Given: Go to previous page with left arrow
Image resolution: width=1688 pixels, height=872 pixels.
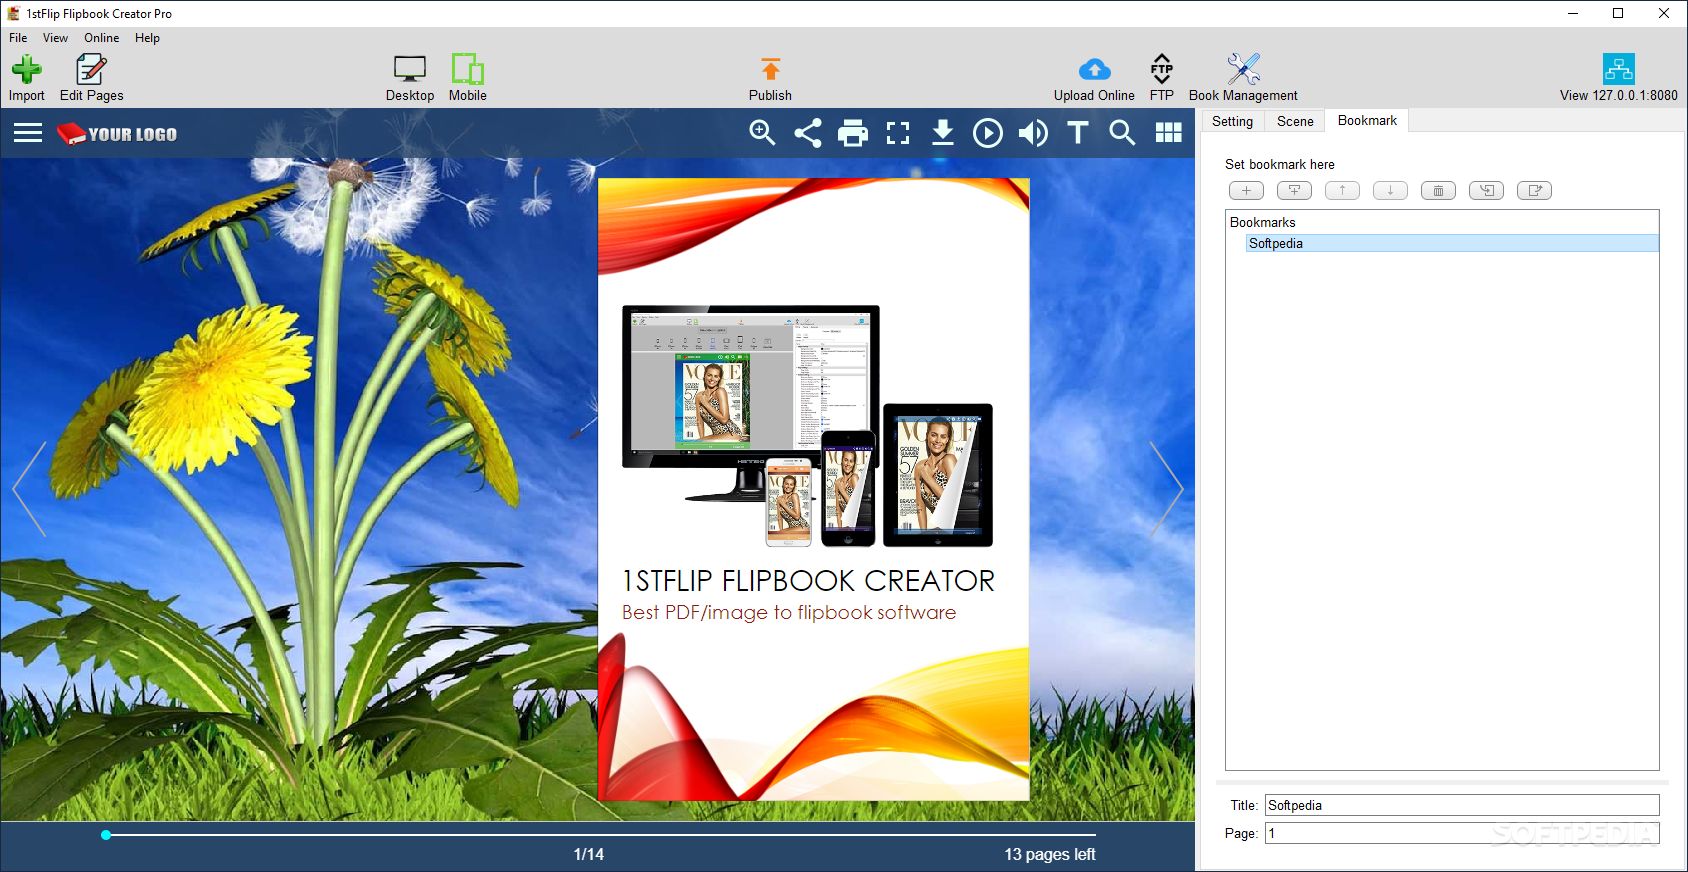Looking at the screenshot, I should [x=29, y=489].
